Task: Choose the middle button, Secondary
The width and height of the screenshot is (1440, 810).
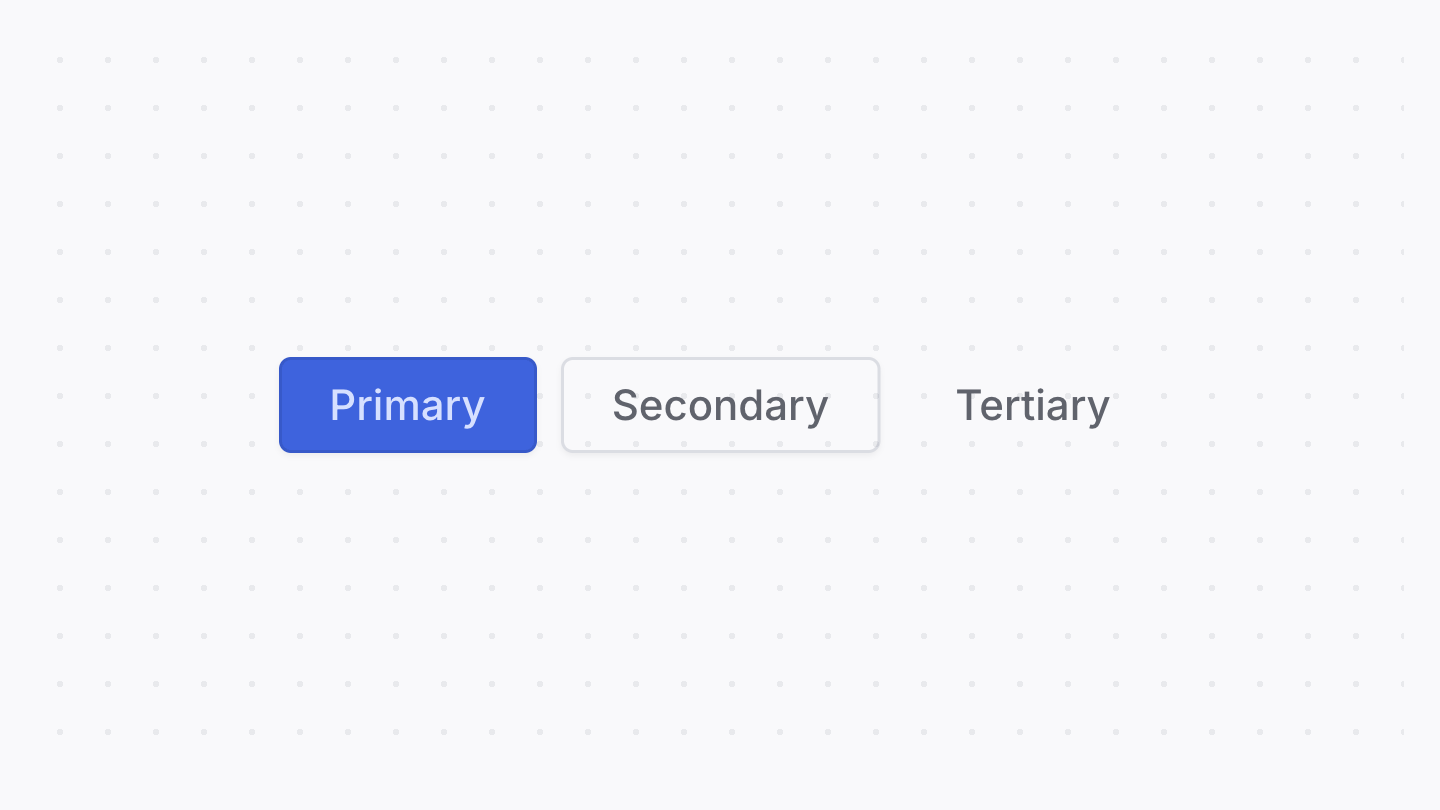Action: (x=720, y=405)
